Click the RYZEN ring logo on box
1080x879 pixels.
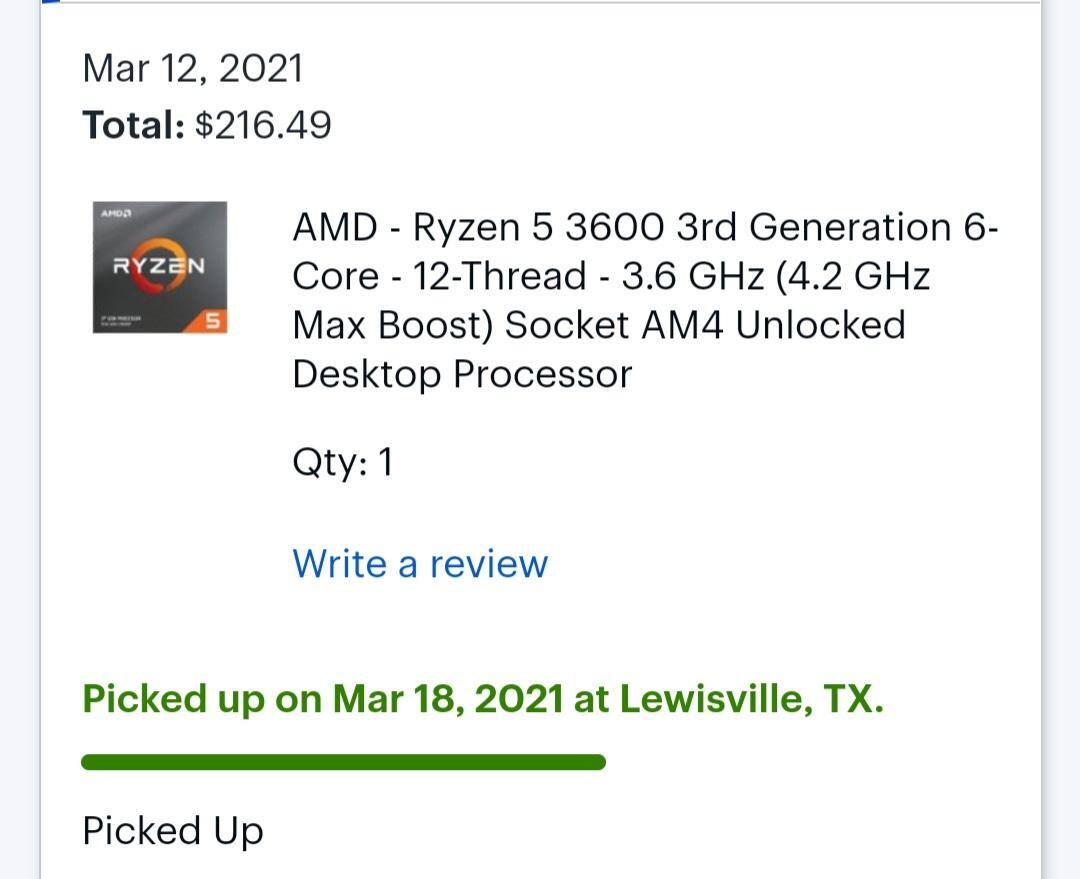click(159, 267)
